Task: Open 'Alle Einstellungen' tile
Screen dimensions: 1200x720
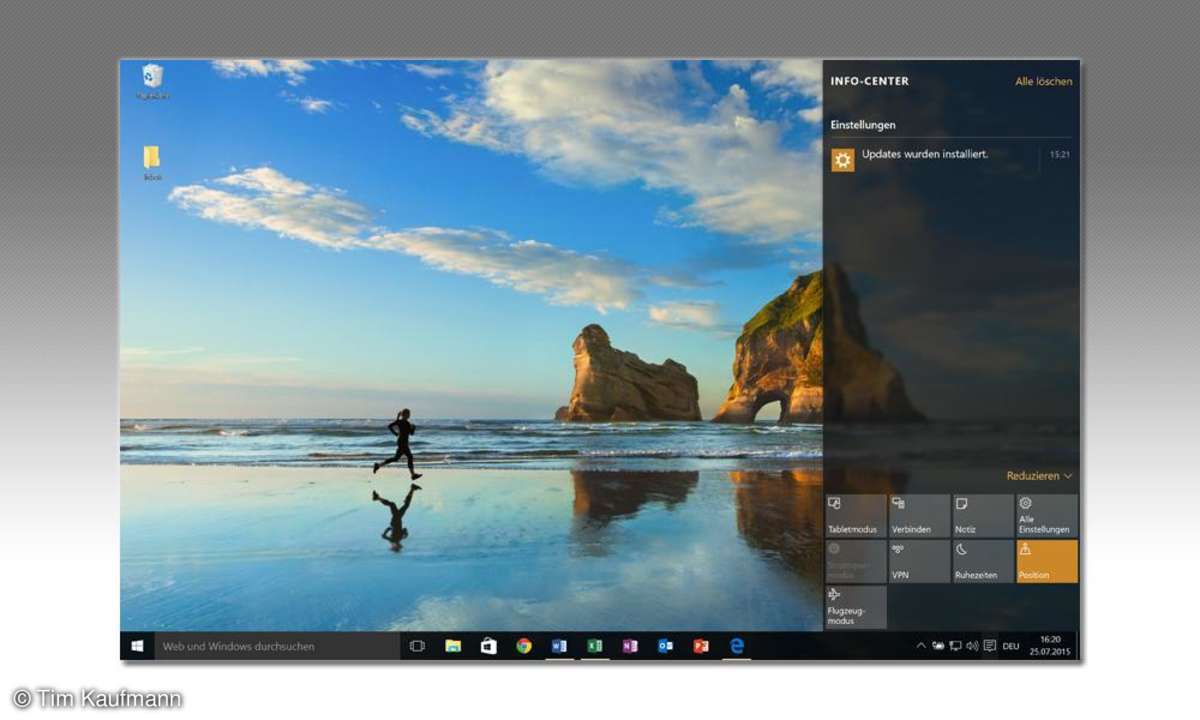Action: (x=1047, y=516)
